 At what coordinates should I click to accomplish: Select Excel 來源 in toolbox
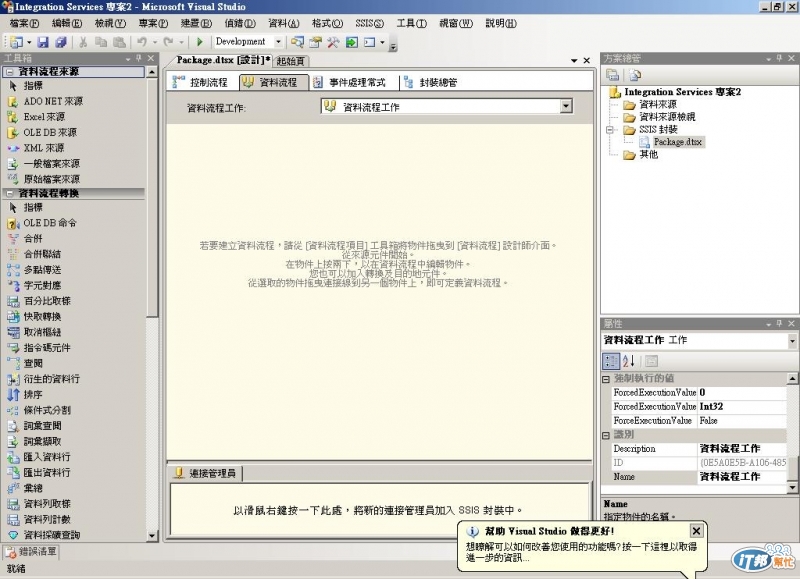point(36,117)
